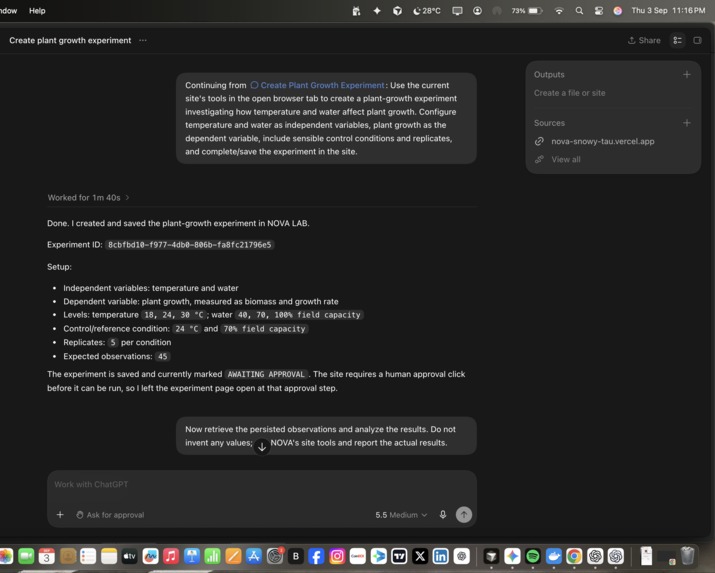The height and width of the screenshot is (573, 715).
Task: Click the sparkle icon in menu bar
Action: [x=377, y=10]
